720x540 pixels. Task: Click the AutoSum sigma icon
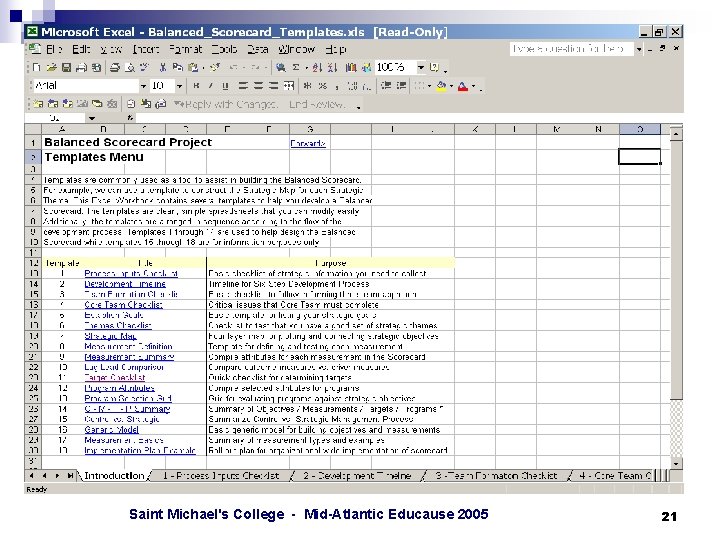(296, 68)
